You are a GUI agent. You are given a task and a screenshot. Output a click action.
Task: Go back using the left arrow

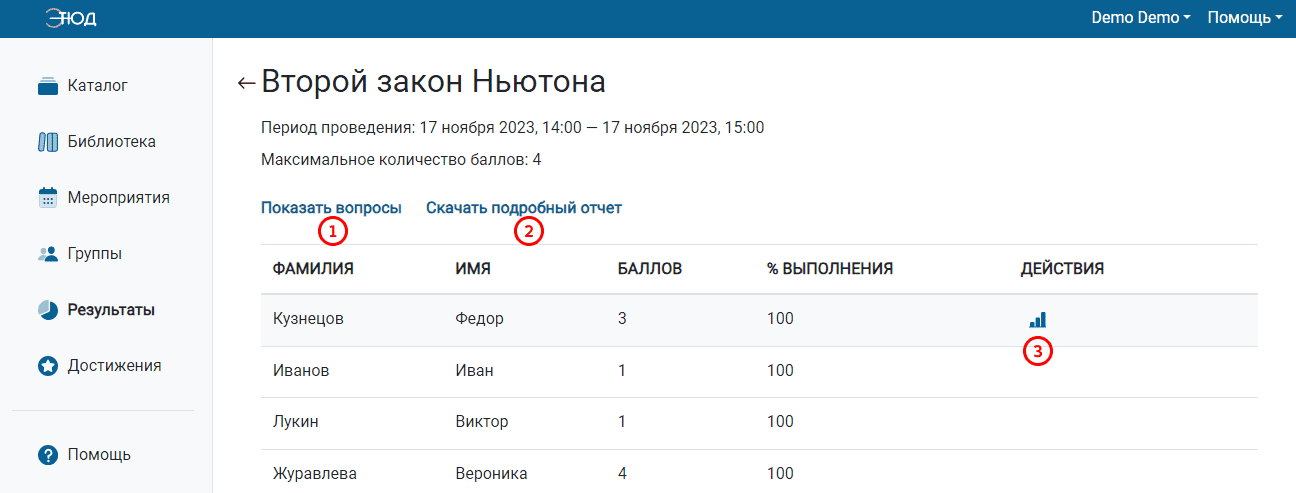(x=246, y=83)
